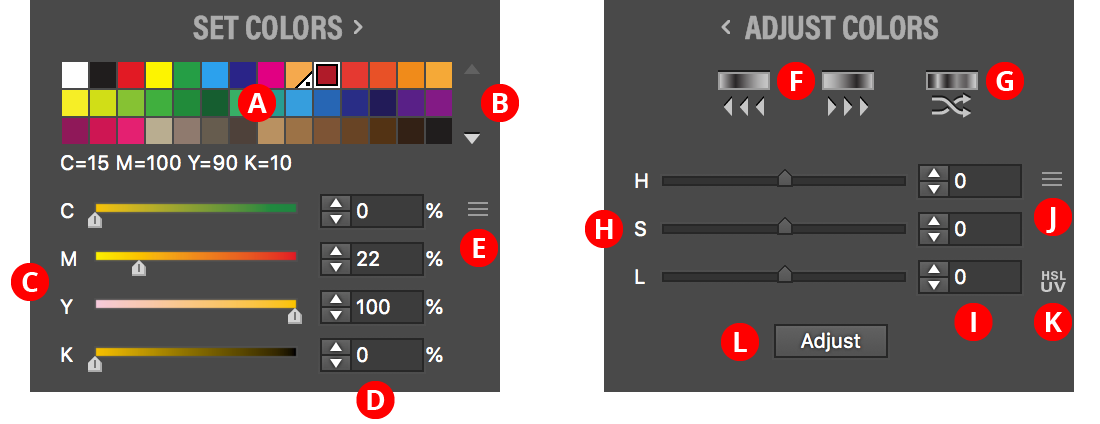Click the Hue slider handle
The height and width of the screenshot is (424, 1100).
pyautogui.click(x=785, y=180)
